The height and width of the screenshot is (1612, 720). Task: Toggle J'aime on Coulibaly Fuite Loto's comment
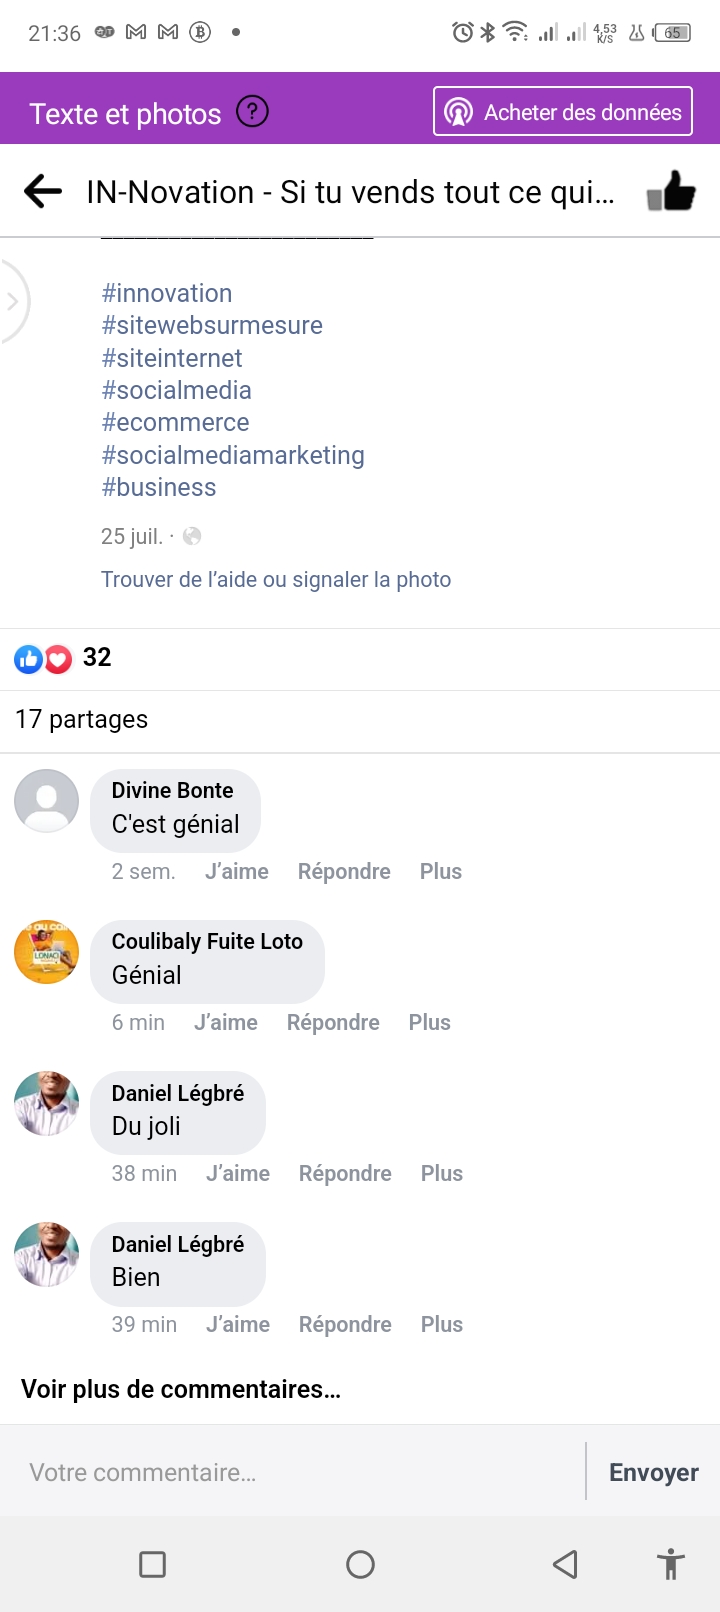click(x=226, y=1022)
